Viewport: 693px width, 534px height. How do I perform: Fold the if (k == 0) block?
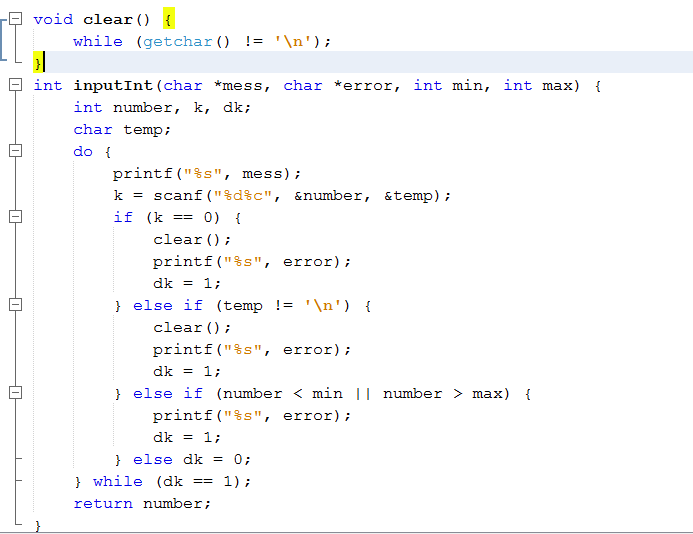[15, 217]
